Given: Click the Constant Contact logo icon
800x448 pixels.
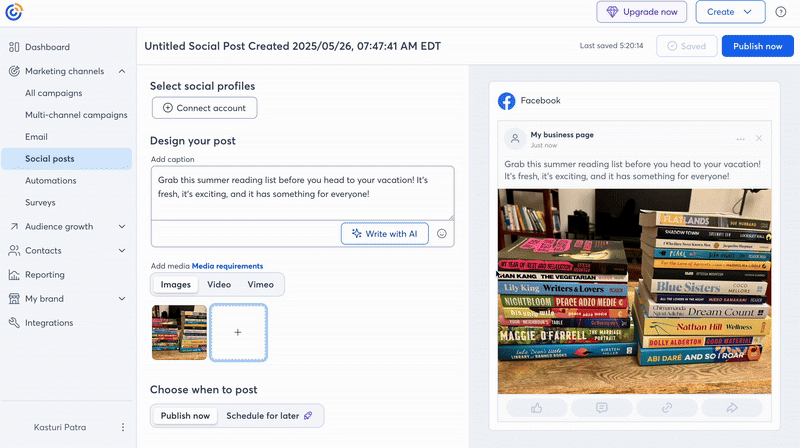Looking at the screenshot, I should pyautogui.click(x=14, y=12).
